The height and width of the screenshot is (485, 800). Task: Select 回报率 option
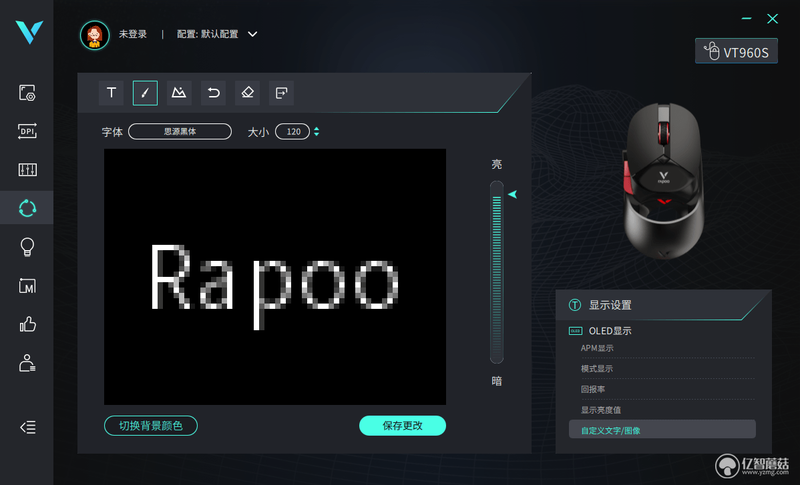click(593, 389)
